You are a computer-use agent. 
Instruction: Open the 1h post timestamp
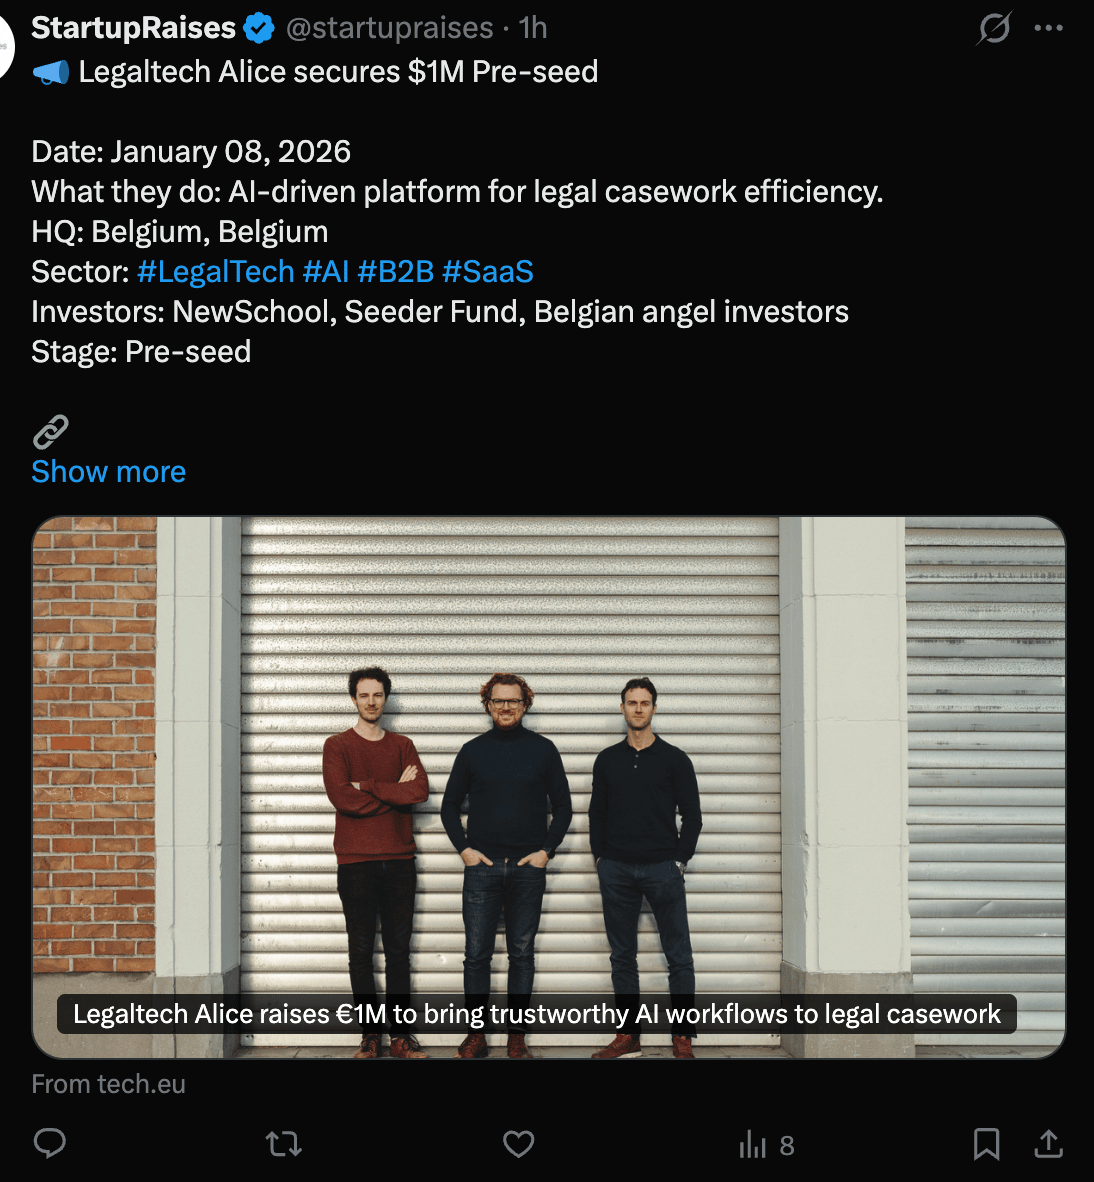[533, 28]
